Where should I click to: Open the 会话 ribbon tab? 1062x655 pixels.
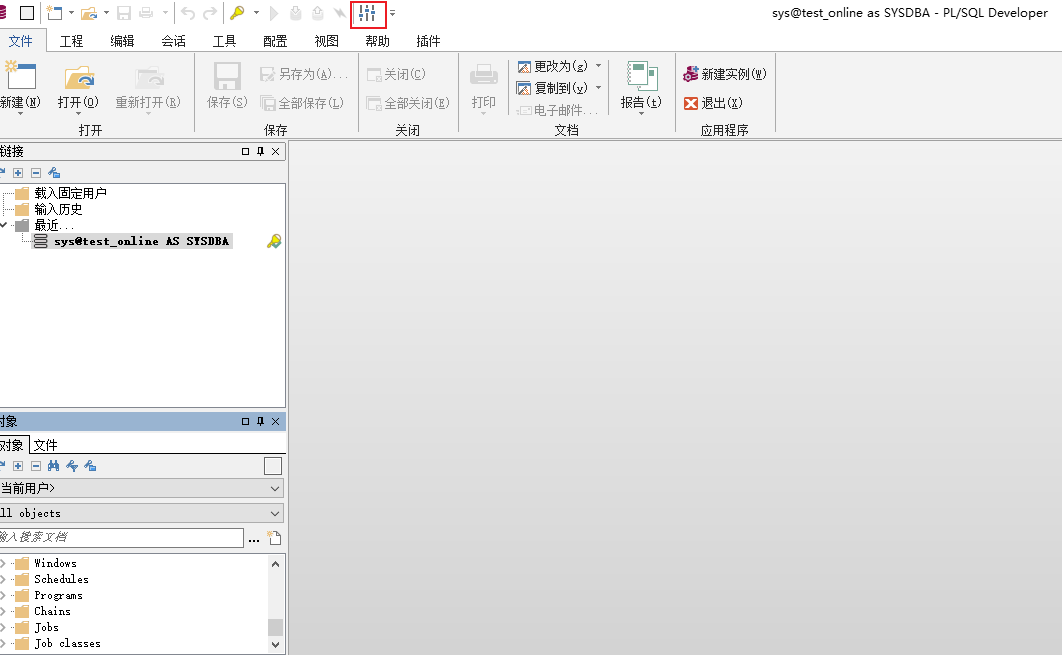pyautogui.click(x=173, y=41)
